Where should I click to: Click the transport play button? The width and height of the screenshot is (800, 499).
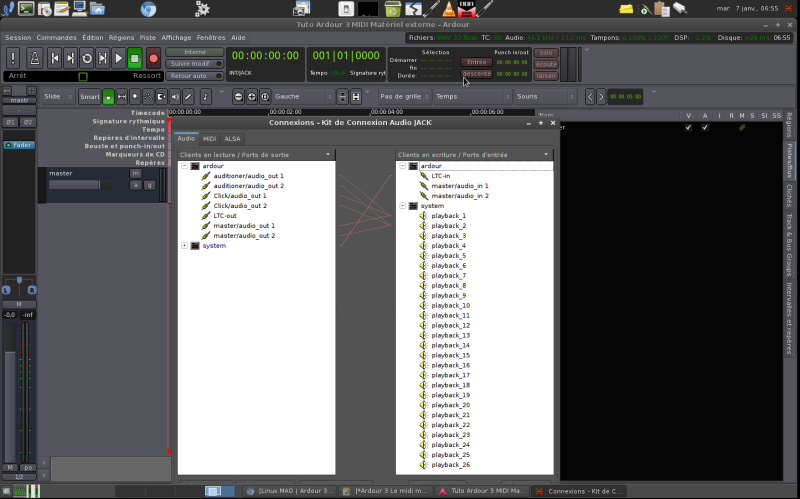pyautogui.click(x=118, y=58)
